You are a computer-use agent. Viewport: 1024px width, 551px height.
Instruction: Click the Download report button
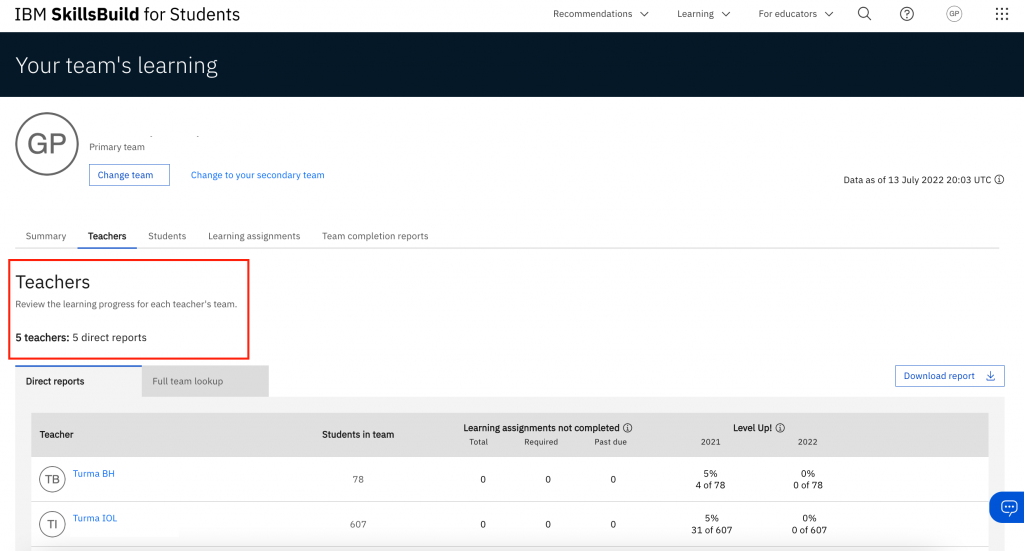click(x=950, y=376)
